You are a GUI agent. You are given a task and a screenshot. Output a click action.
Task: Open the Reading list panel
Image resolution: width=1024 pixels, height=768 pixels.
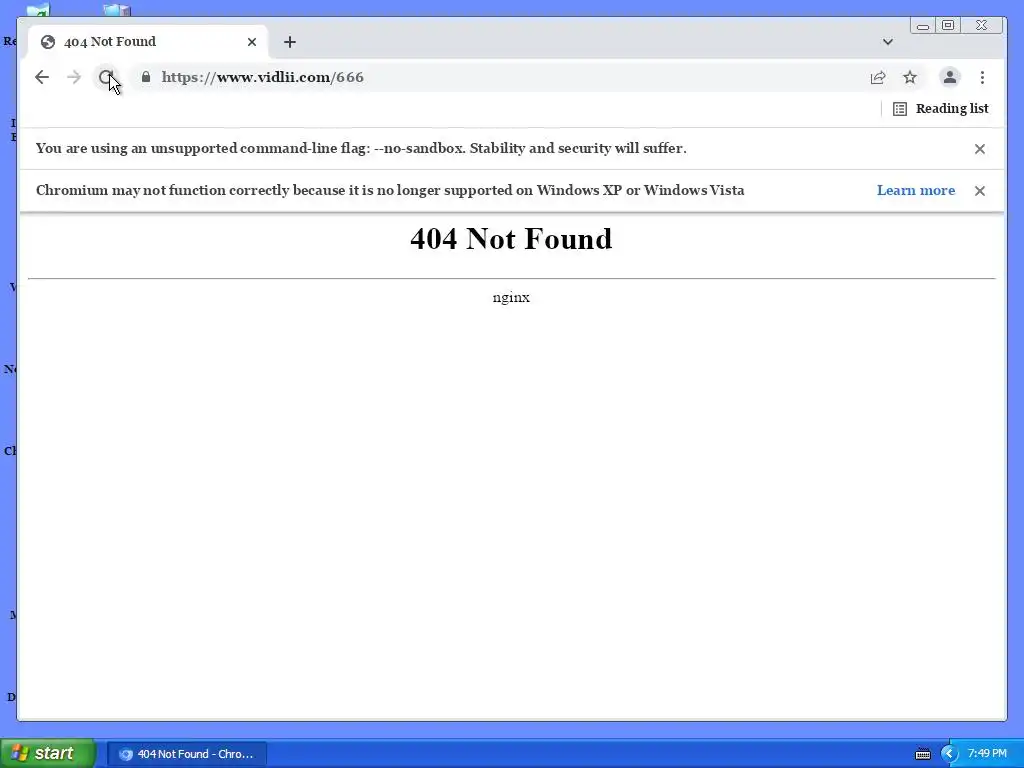point(940,108)
